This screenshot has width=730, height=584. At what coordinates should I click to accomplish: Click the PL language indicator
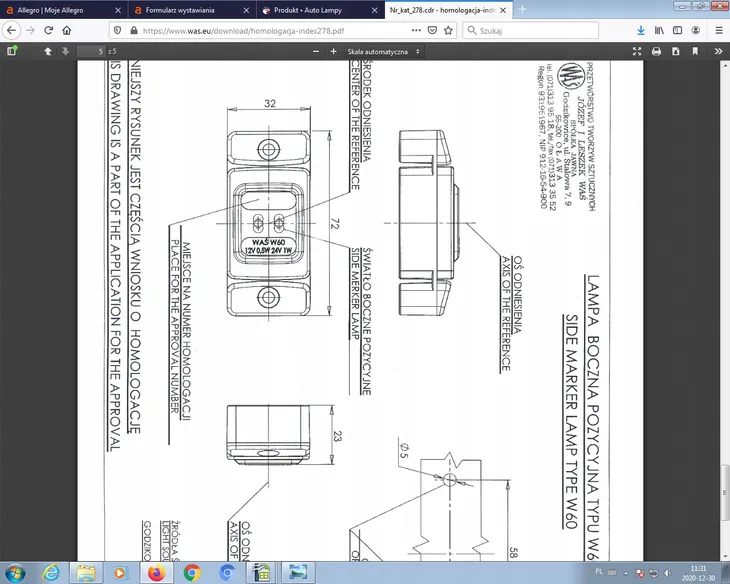599,571
